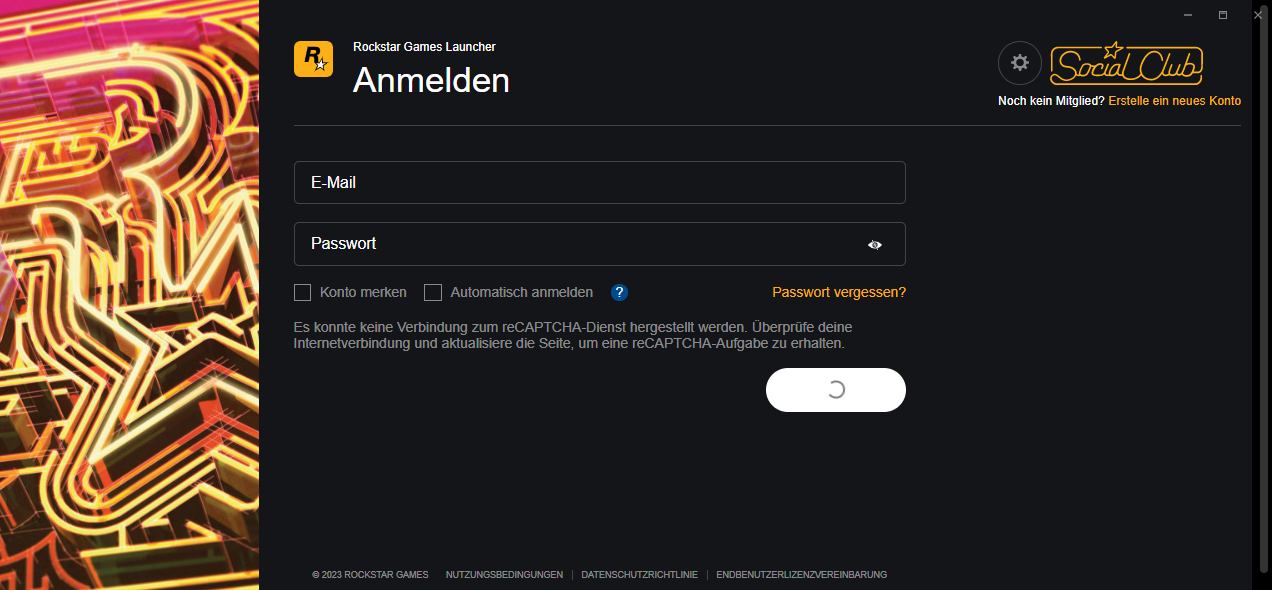Click the Anmelden heading

pyautogui.click(x=431, y=81)
